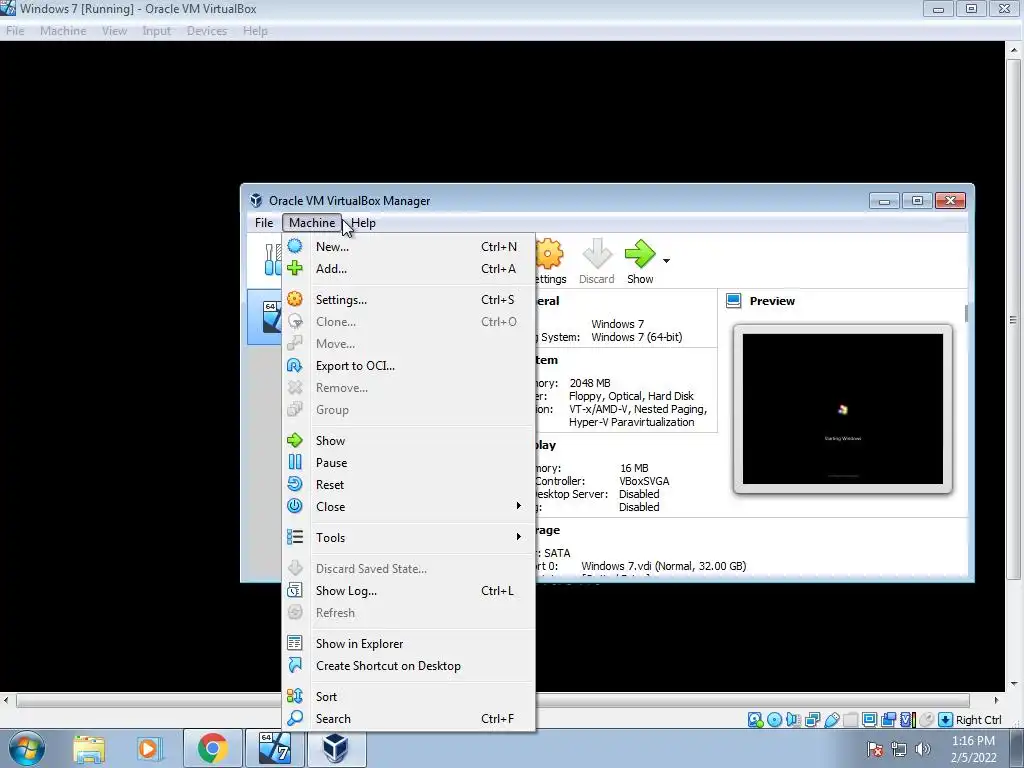This screenshot has height=768, width=1024.
Task: Open Help menu of Windows 7 VM window
Action: click(255, 31)
